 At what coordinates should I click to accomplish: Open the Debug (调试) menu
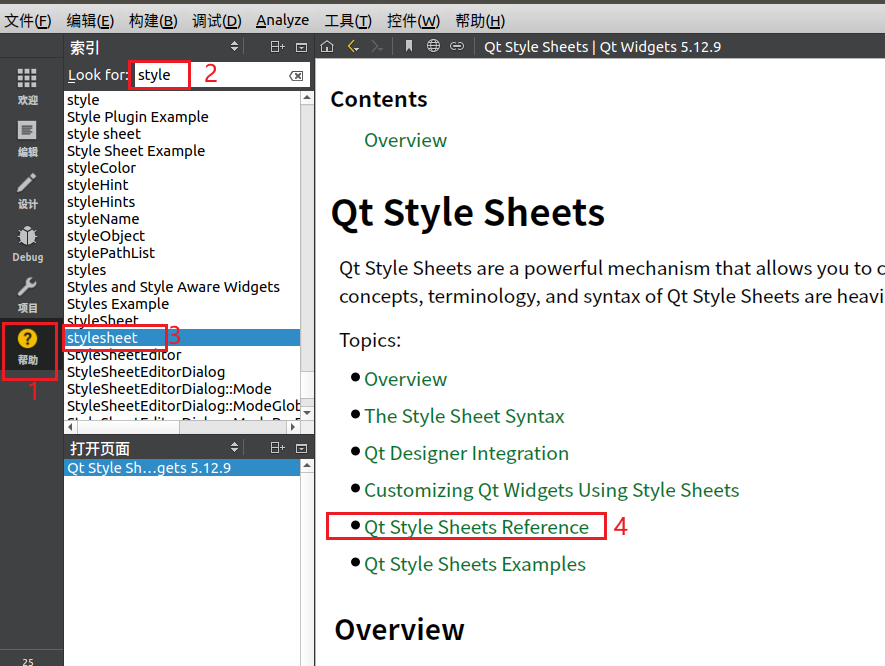click(x=216, y=21)
